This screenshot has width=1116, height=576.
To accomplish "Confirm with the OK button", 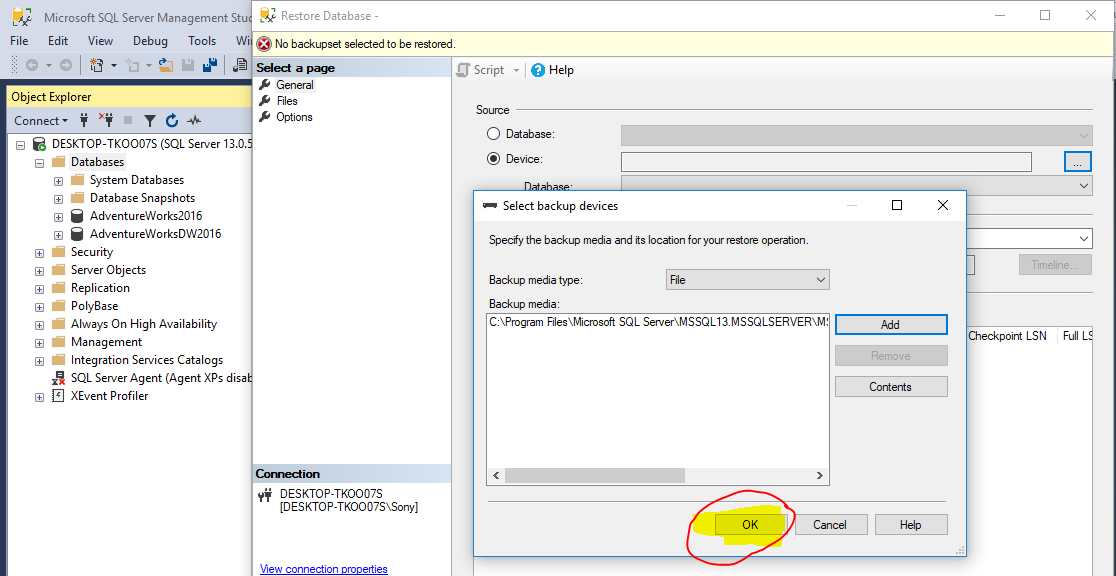I will click(750, 525).
